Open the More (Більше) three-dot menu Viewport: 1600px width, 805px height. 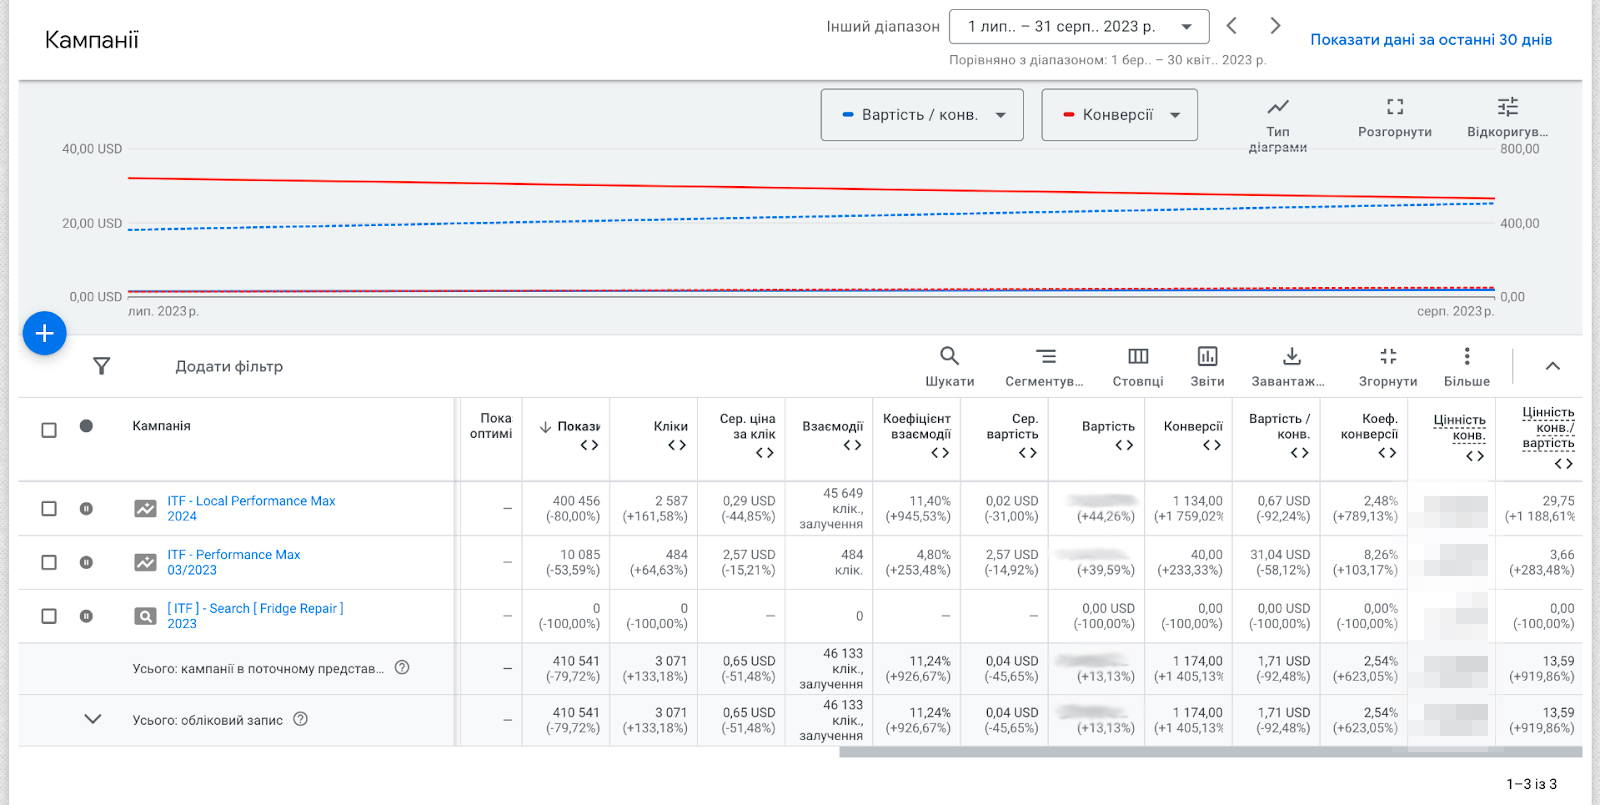click(1466, 357)
